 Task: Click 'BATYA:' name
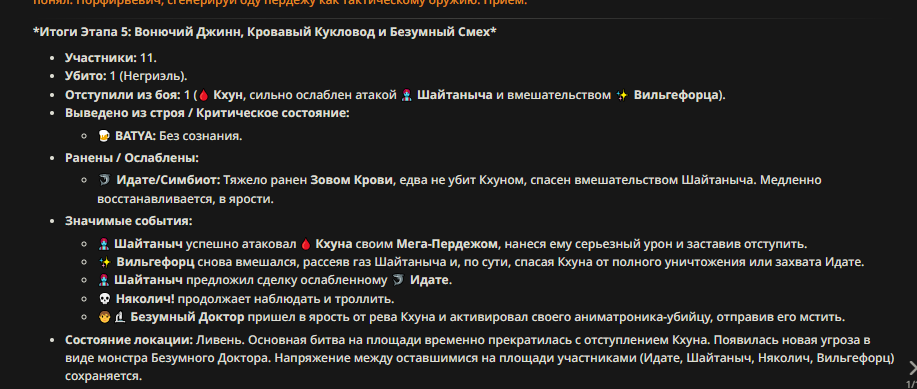(136, 136)
